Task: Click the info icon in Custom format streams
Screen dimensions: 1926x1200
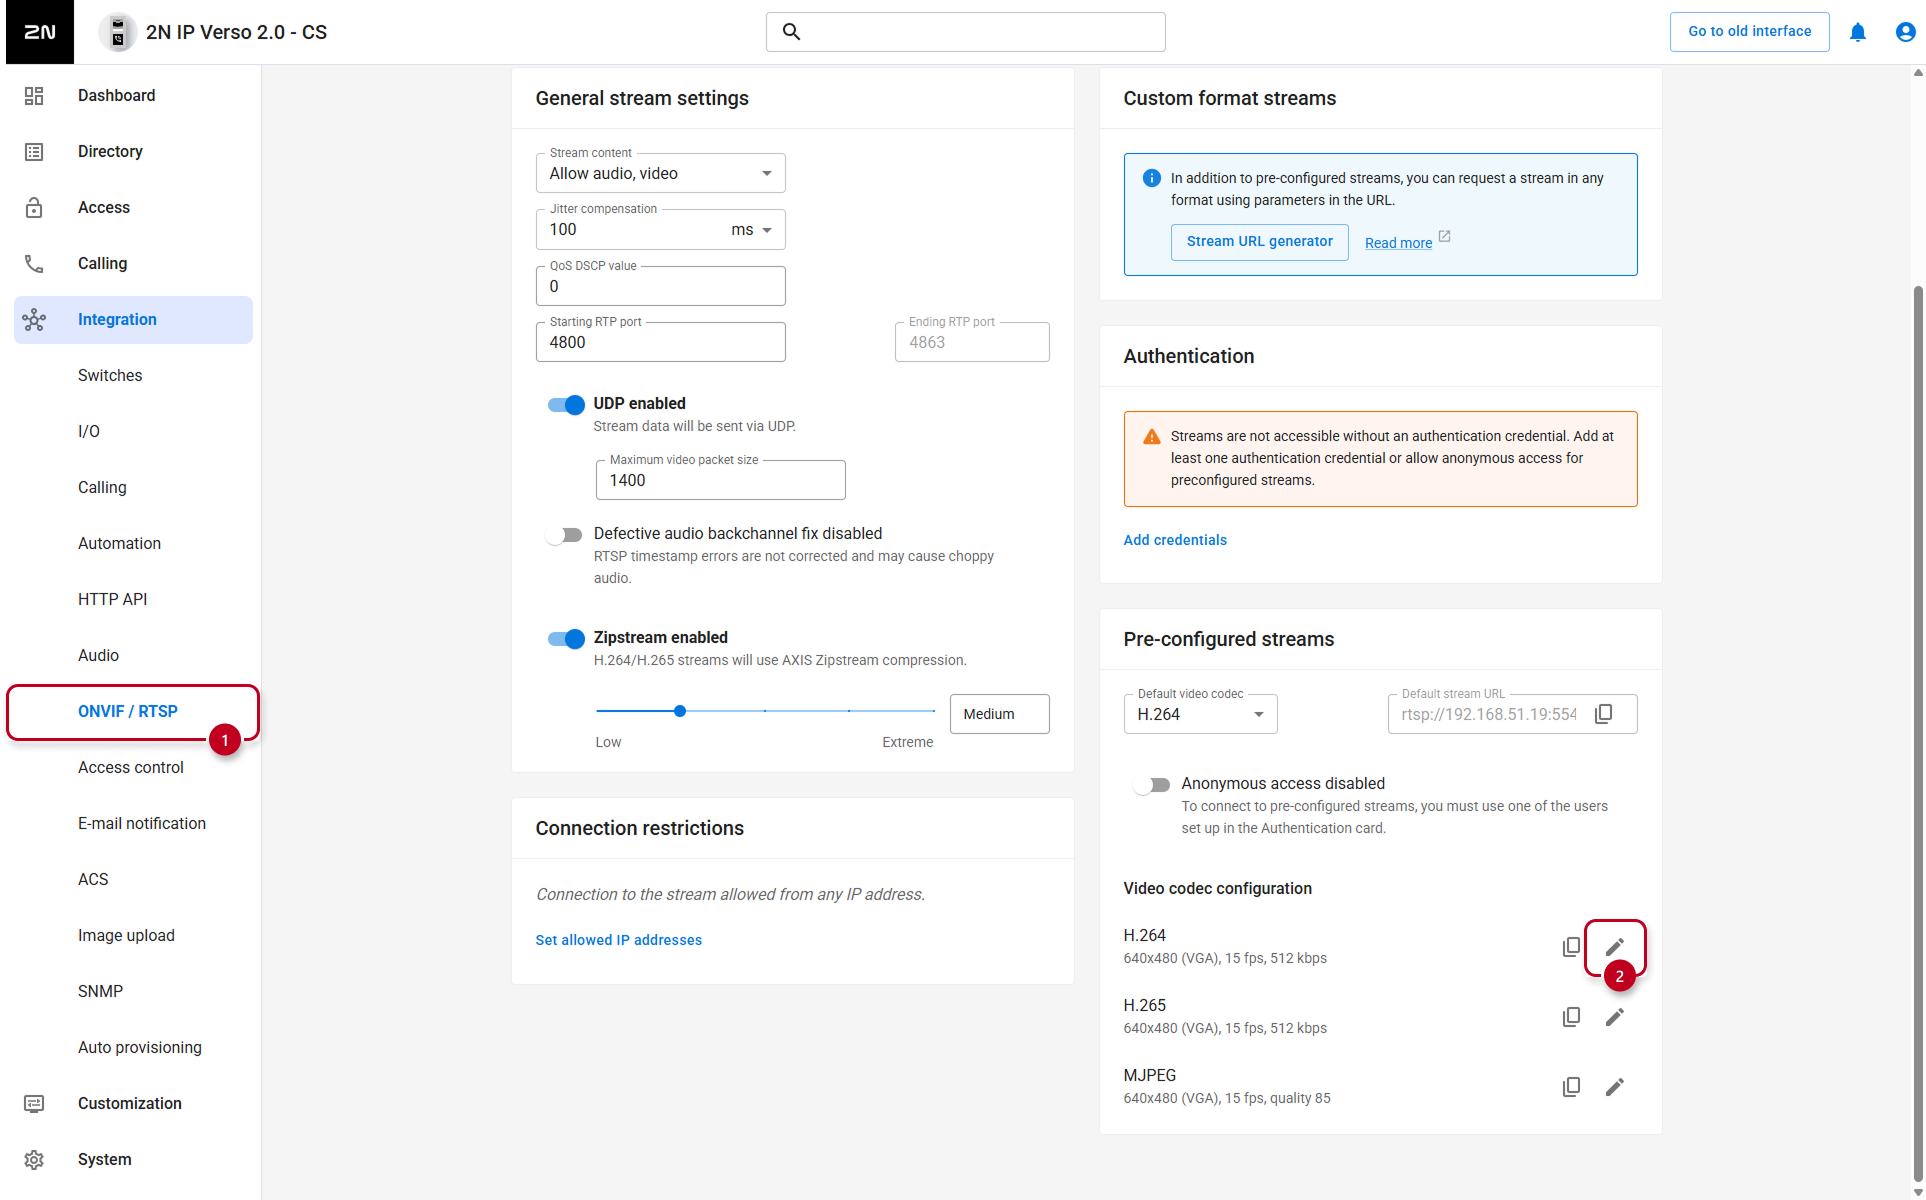Action: [1152, 178]
